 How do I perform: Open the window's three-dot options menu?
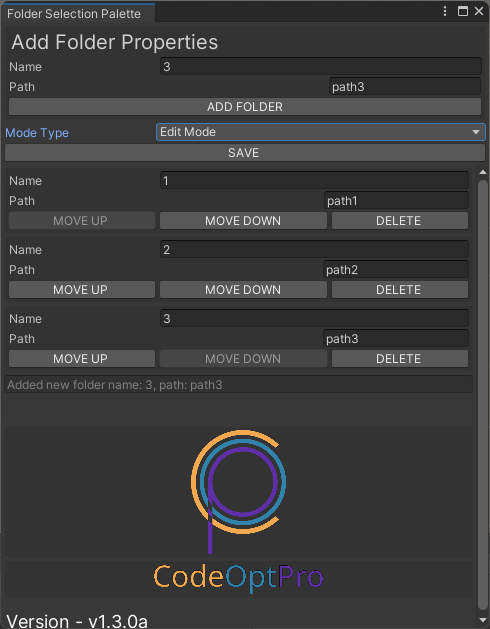pyautogui.click(x=445, y=11)
